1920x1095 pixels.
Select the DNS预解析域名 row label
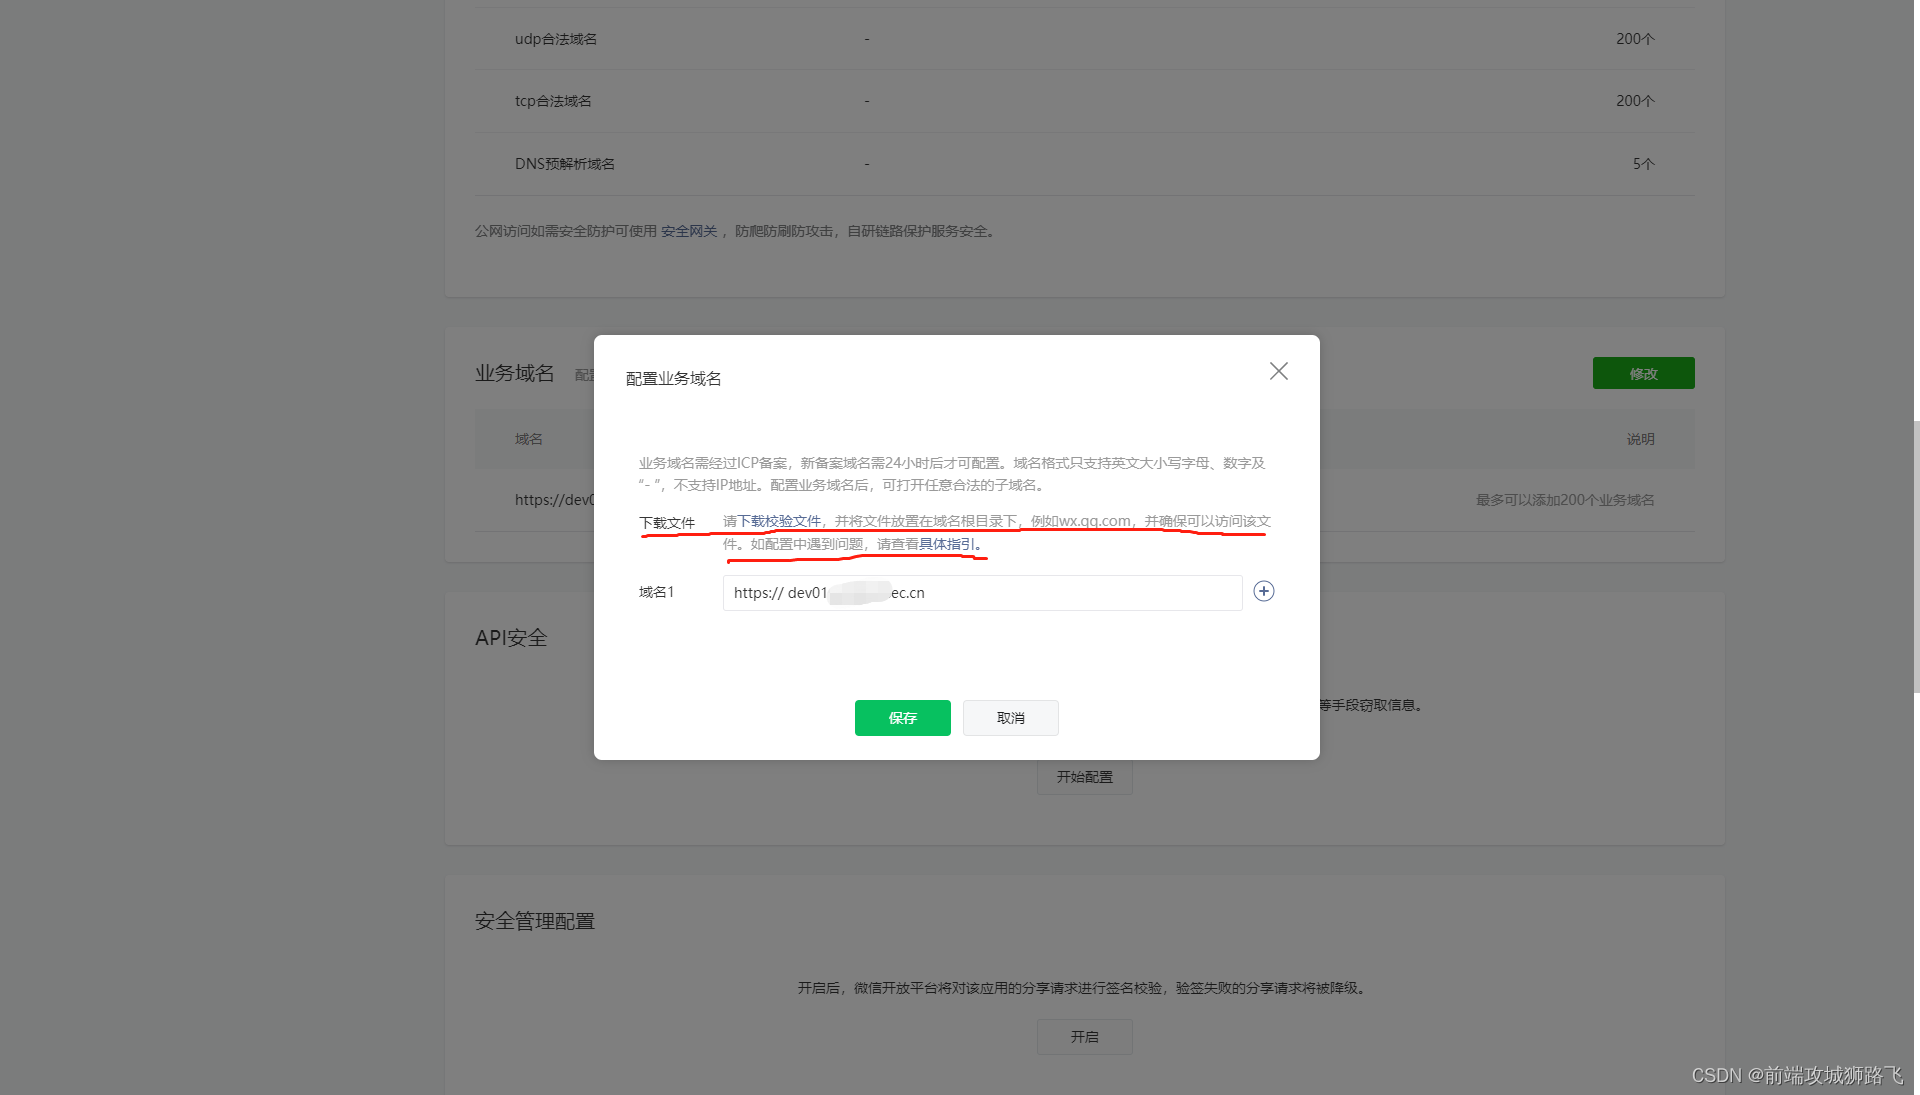565,164
